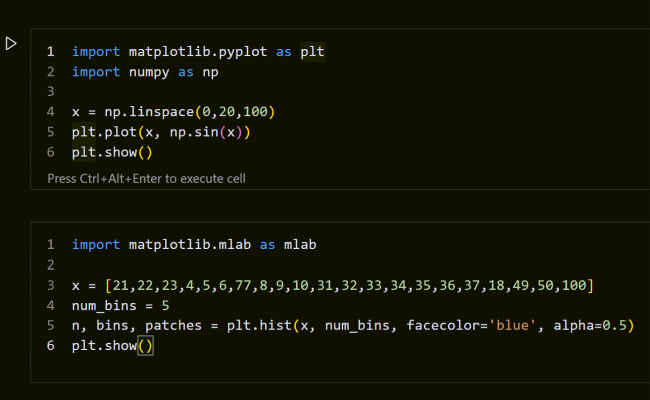
Task: Click 'import matplotlib.pyplot as plt' line
Action: pos(198,52)
